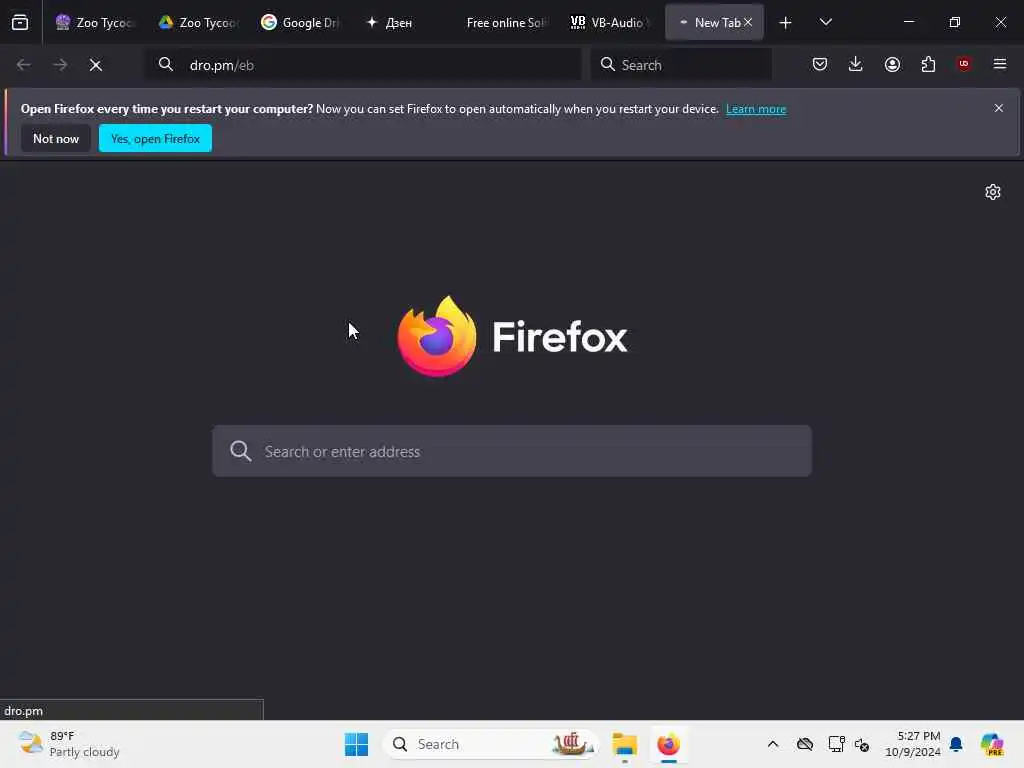Click Yes, open Firefox button
The width and height of the screenshot is (1024, 768).
coord(155,138)
